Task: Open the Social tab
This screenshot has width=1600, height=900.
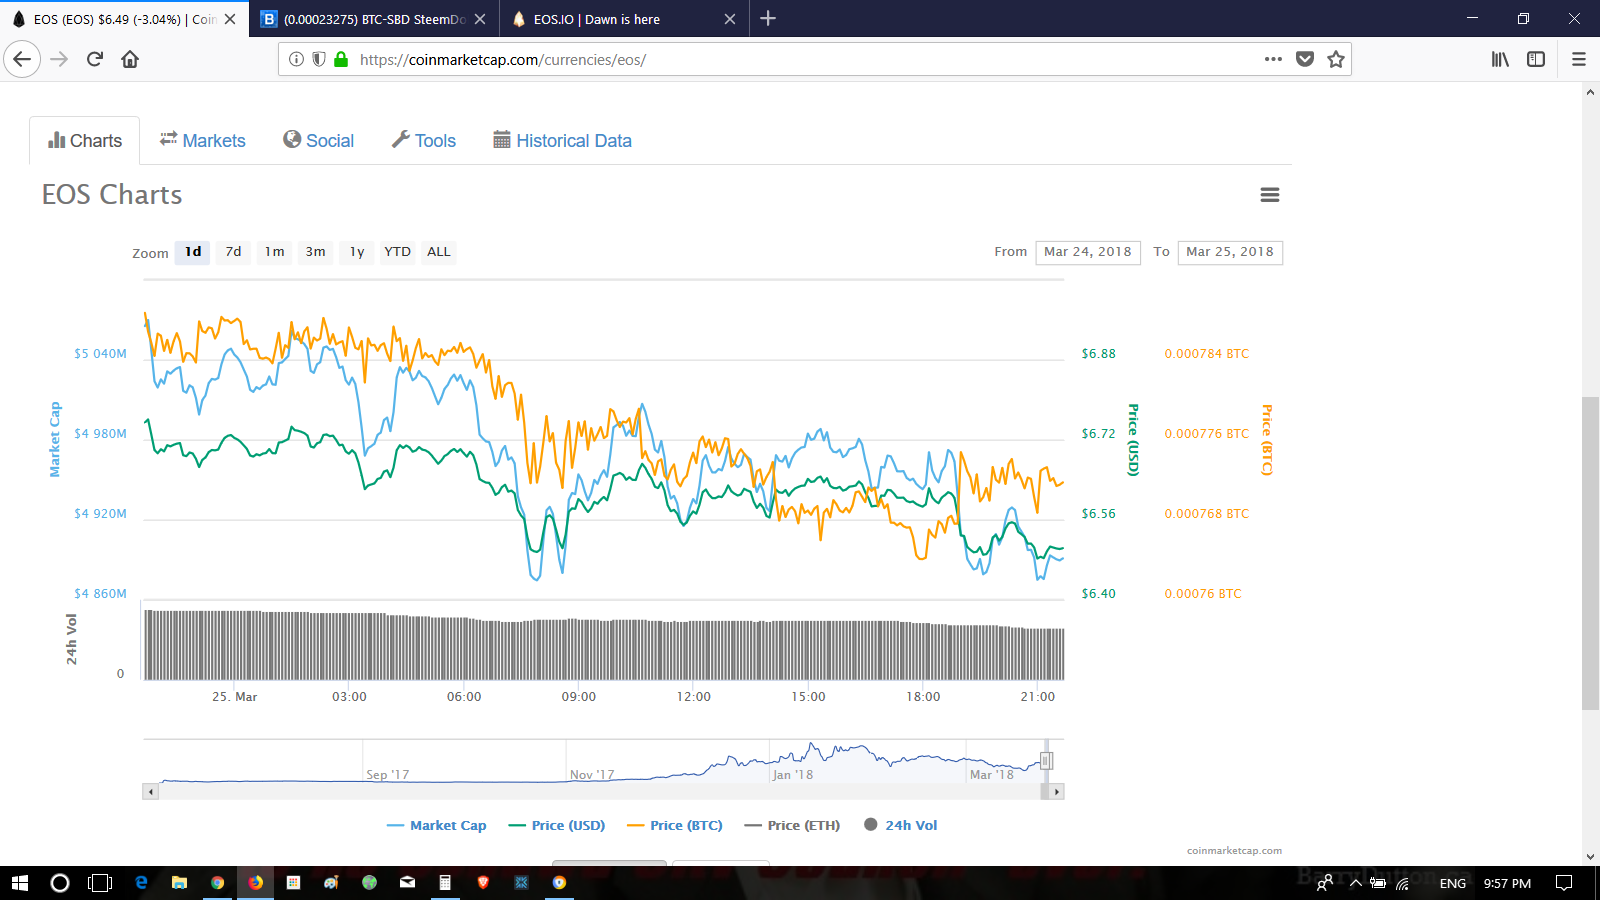Action: coord(319,141)
